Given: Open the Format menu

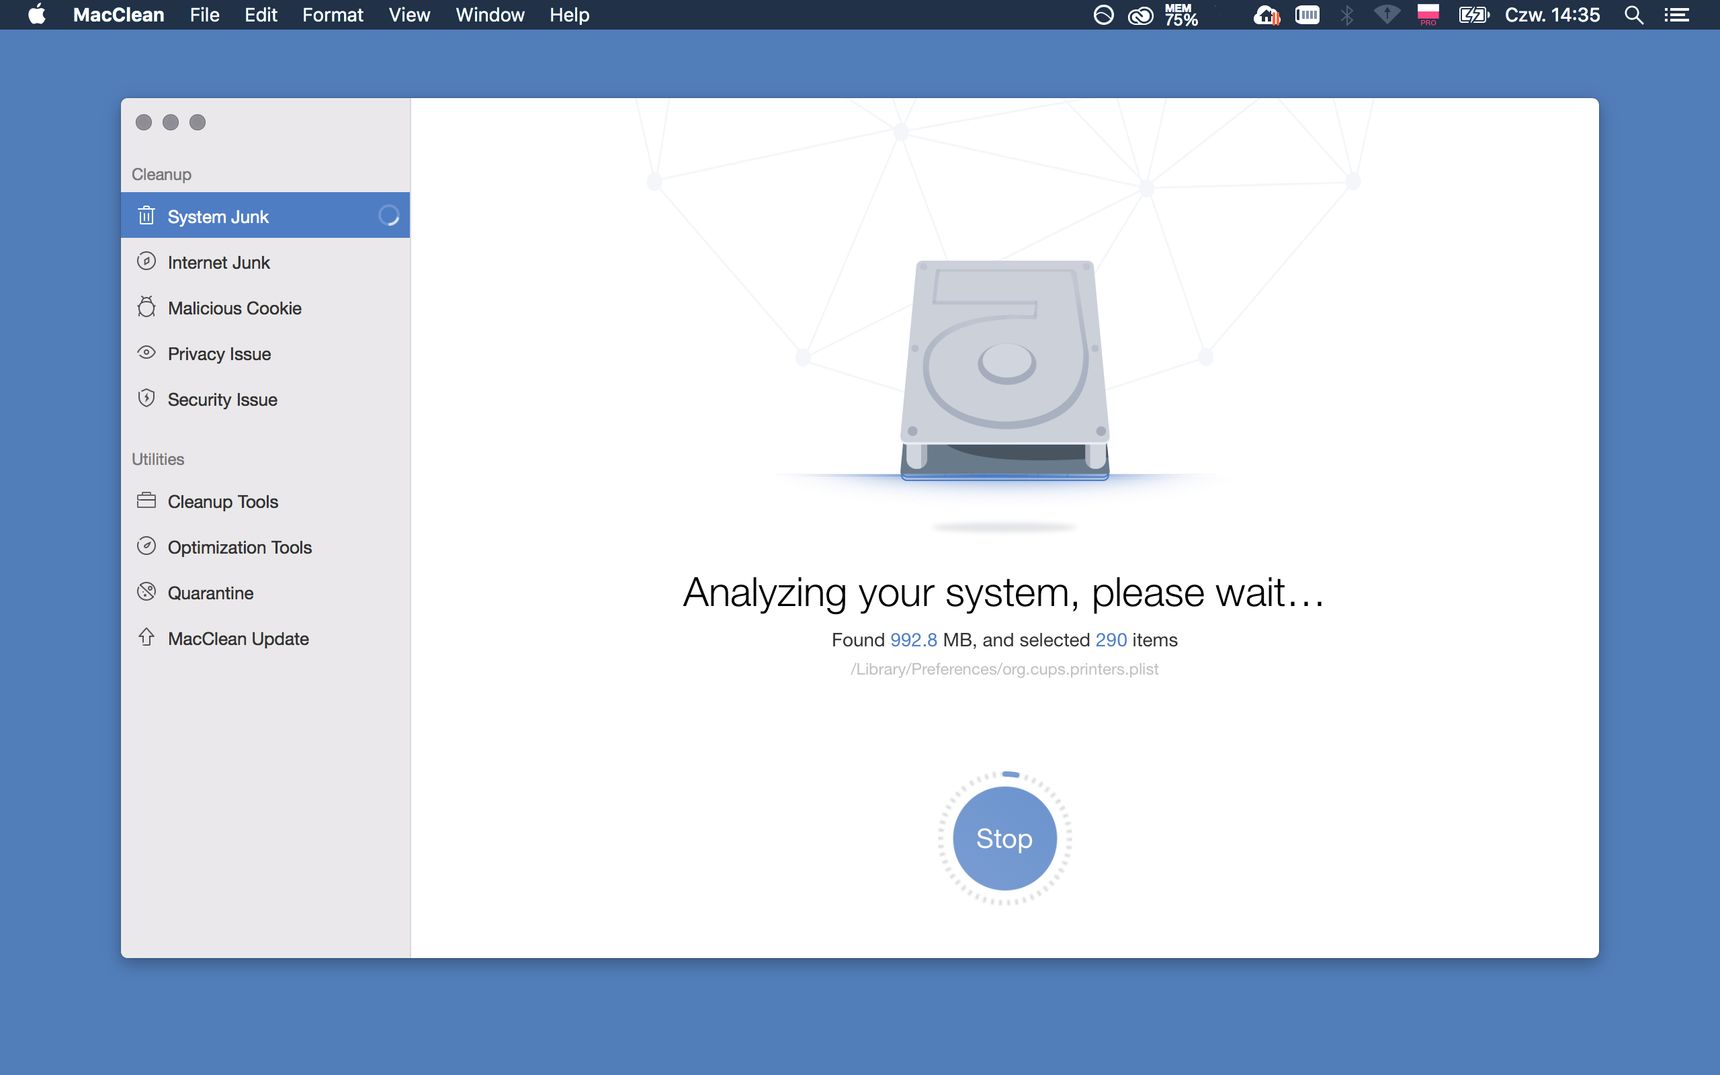Looking at the screenshot, I should click(x=333, y=14).
